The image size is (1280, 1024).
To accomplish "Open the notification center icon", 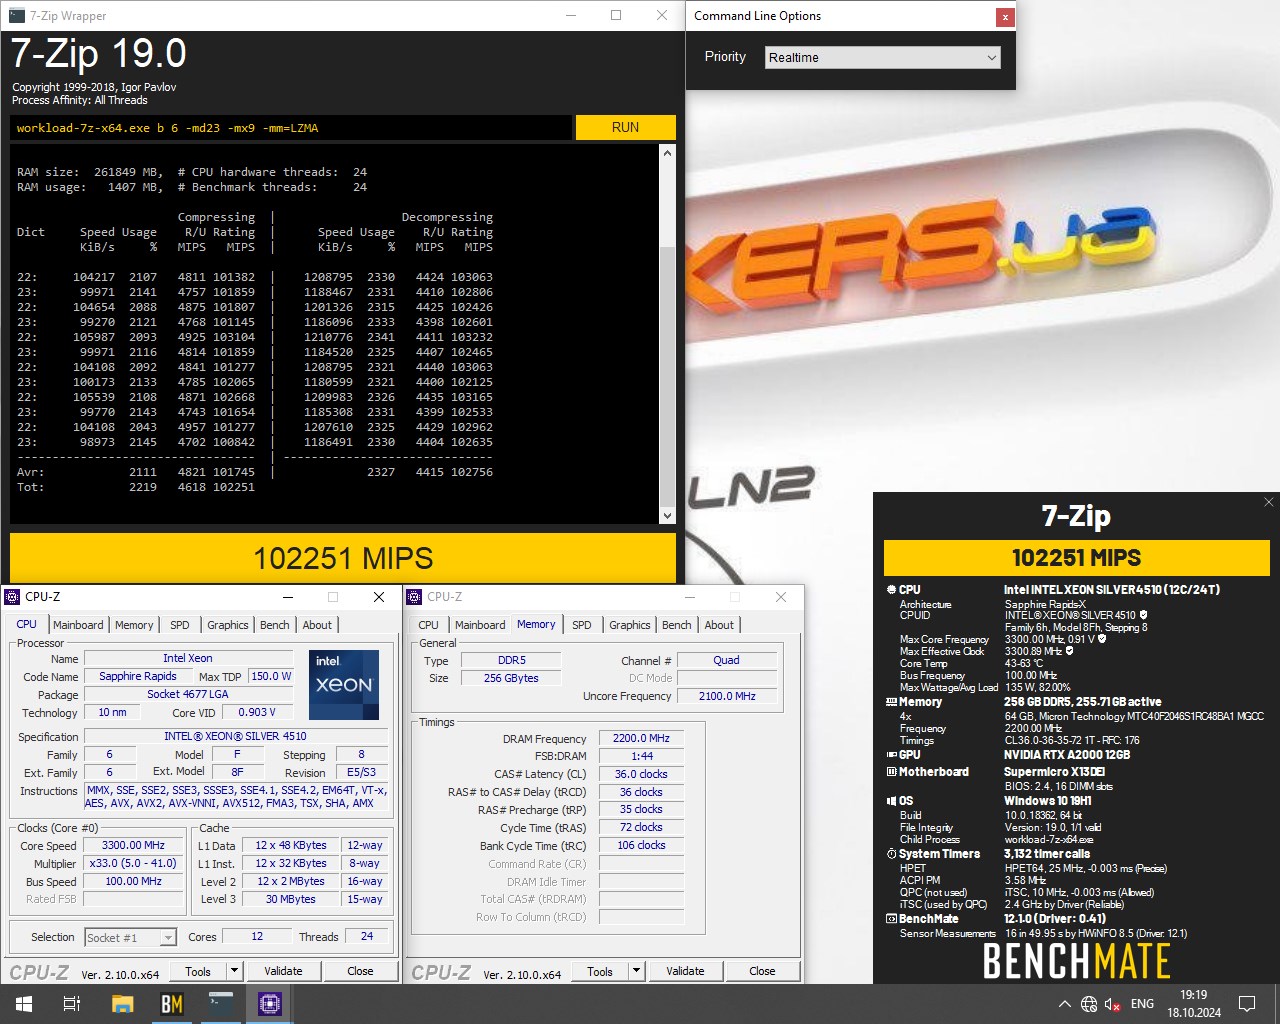I will [x=1247, y=1004].
